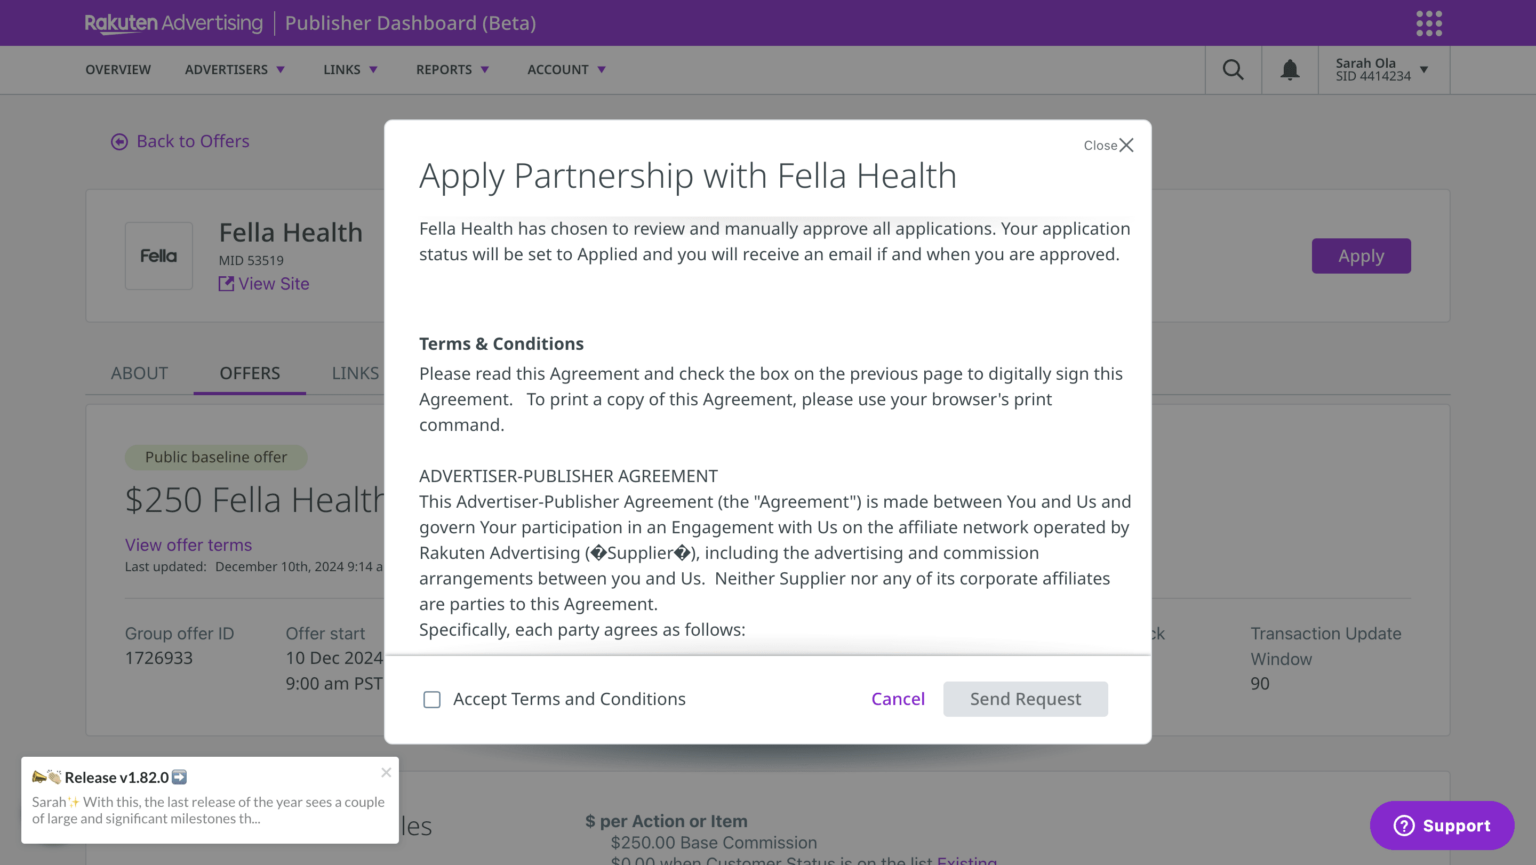Screen dimensions: 1536x865
Task: Cancel the partnership application
Action: point(897,699)
